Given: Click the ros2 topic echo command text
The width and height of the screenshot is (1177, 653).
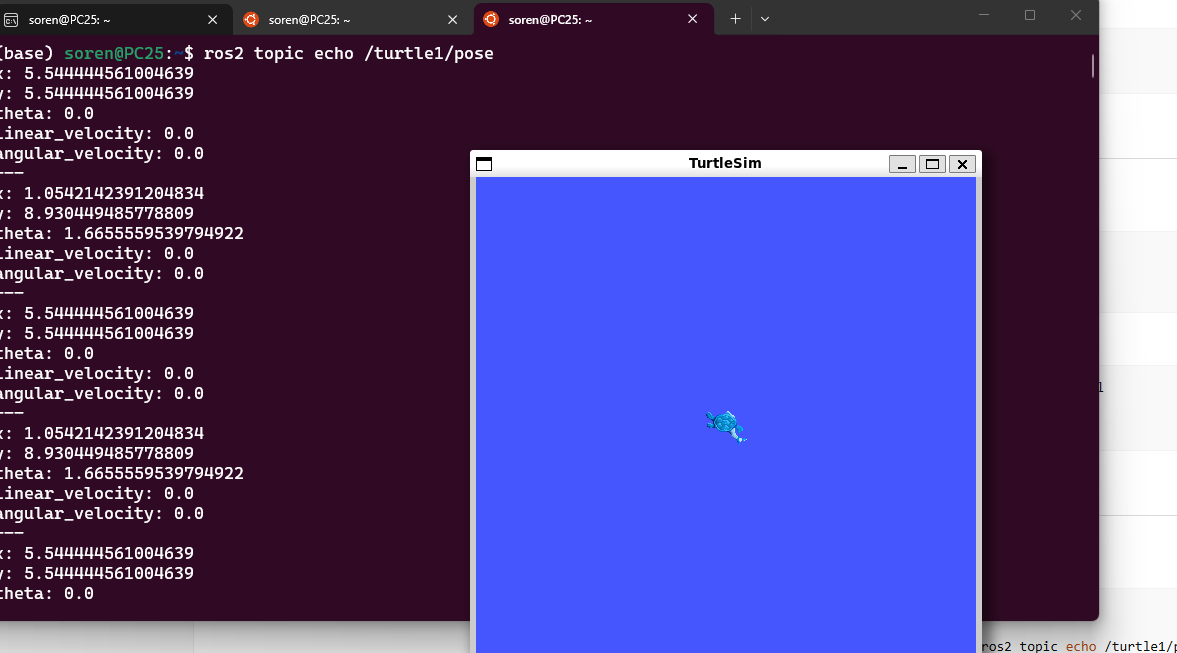Looking at the screenshot, I should 348,53.
